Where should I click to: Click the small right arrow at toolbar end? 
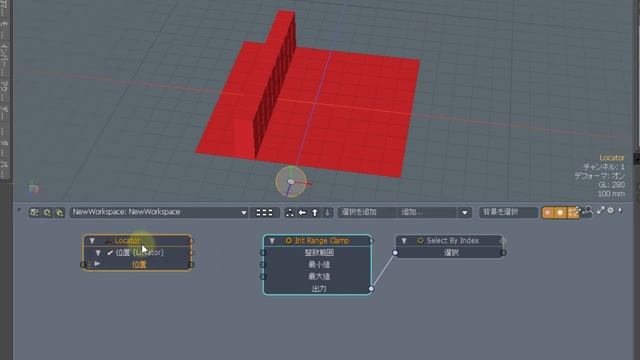(620, 210)
